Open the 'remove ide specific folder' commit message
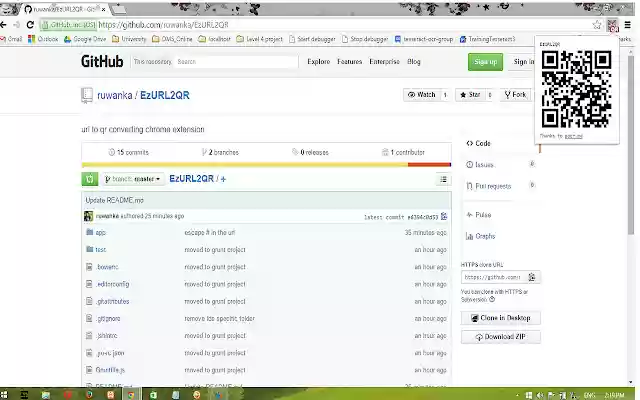 [220, 319]
